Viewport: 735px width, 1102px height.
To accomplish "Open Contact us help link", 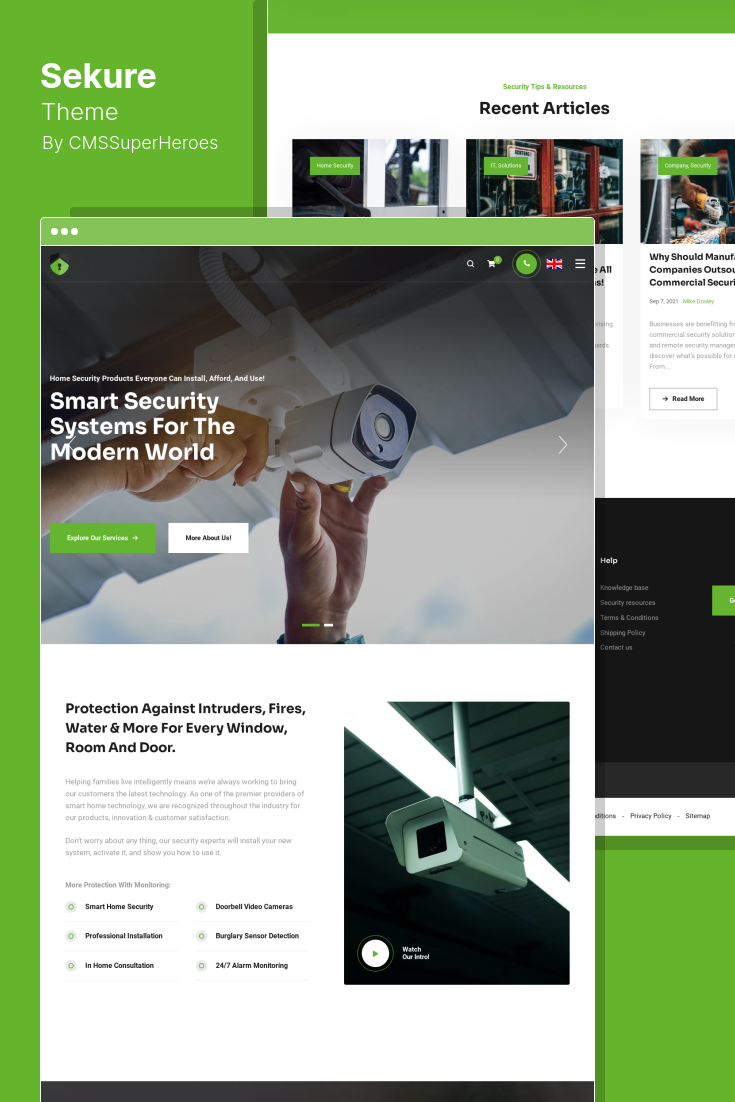I will tap(616, 648).
